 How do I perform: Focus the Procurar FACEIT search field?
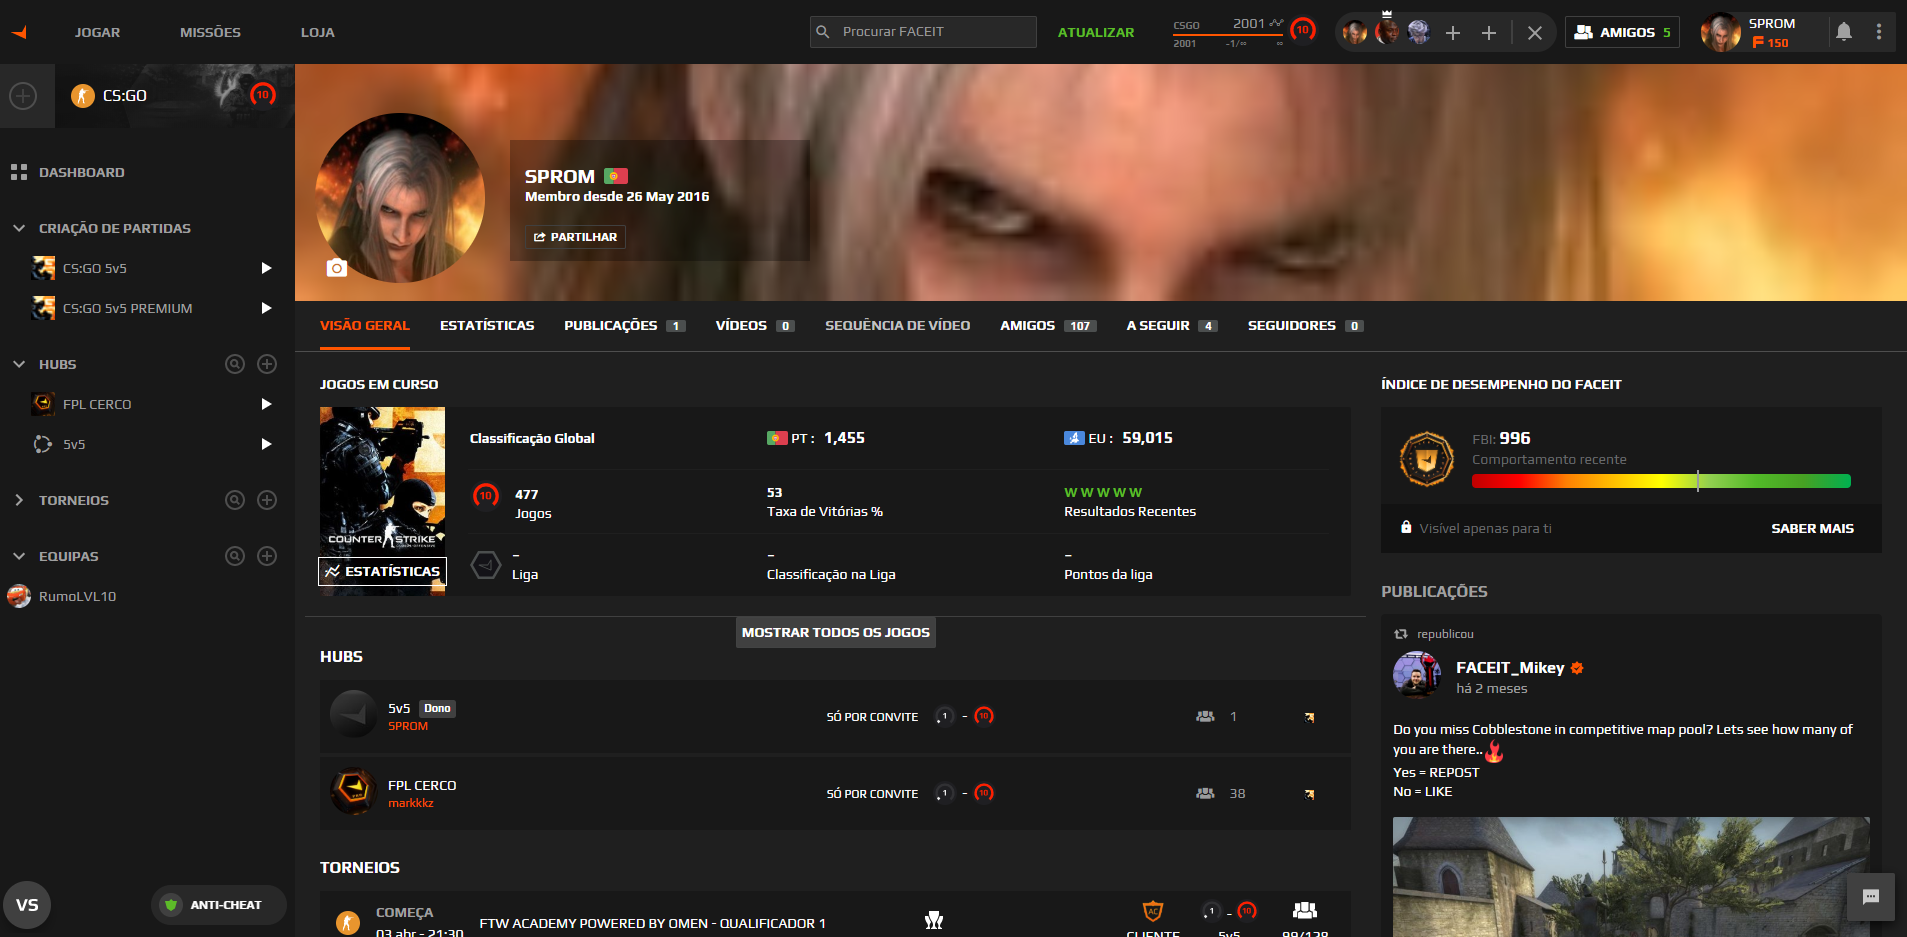pos(923,32)
